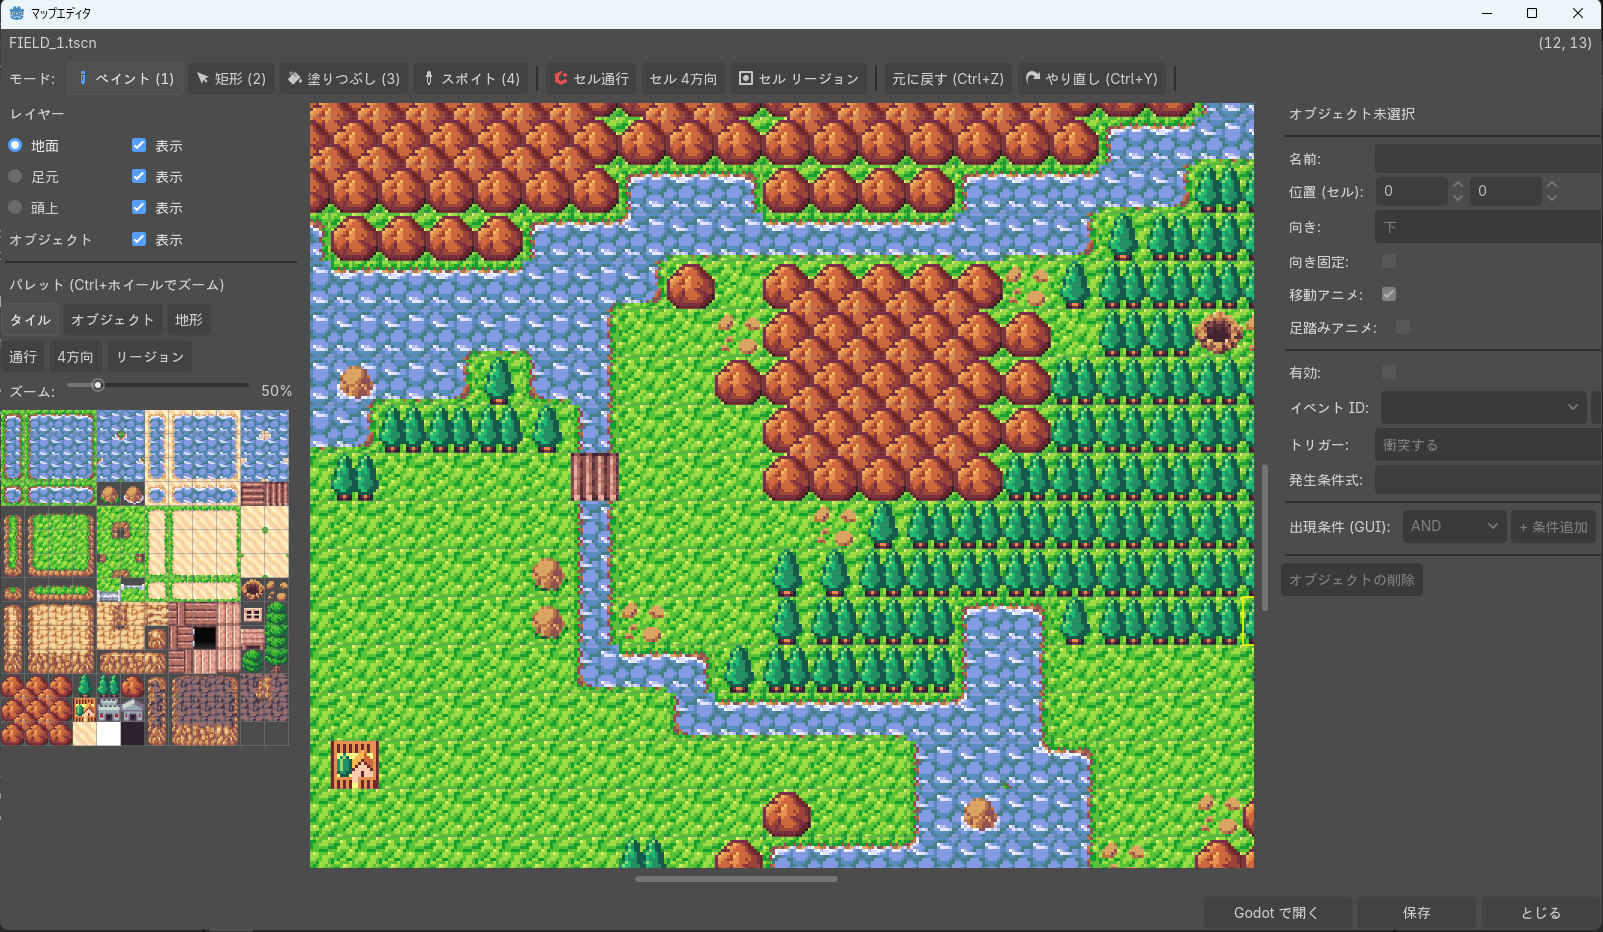The width and height of the screenshot is (1603, 932).
Task: Switch to the オブジェクト palette tab
Action: [x=112, y=320]
